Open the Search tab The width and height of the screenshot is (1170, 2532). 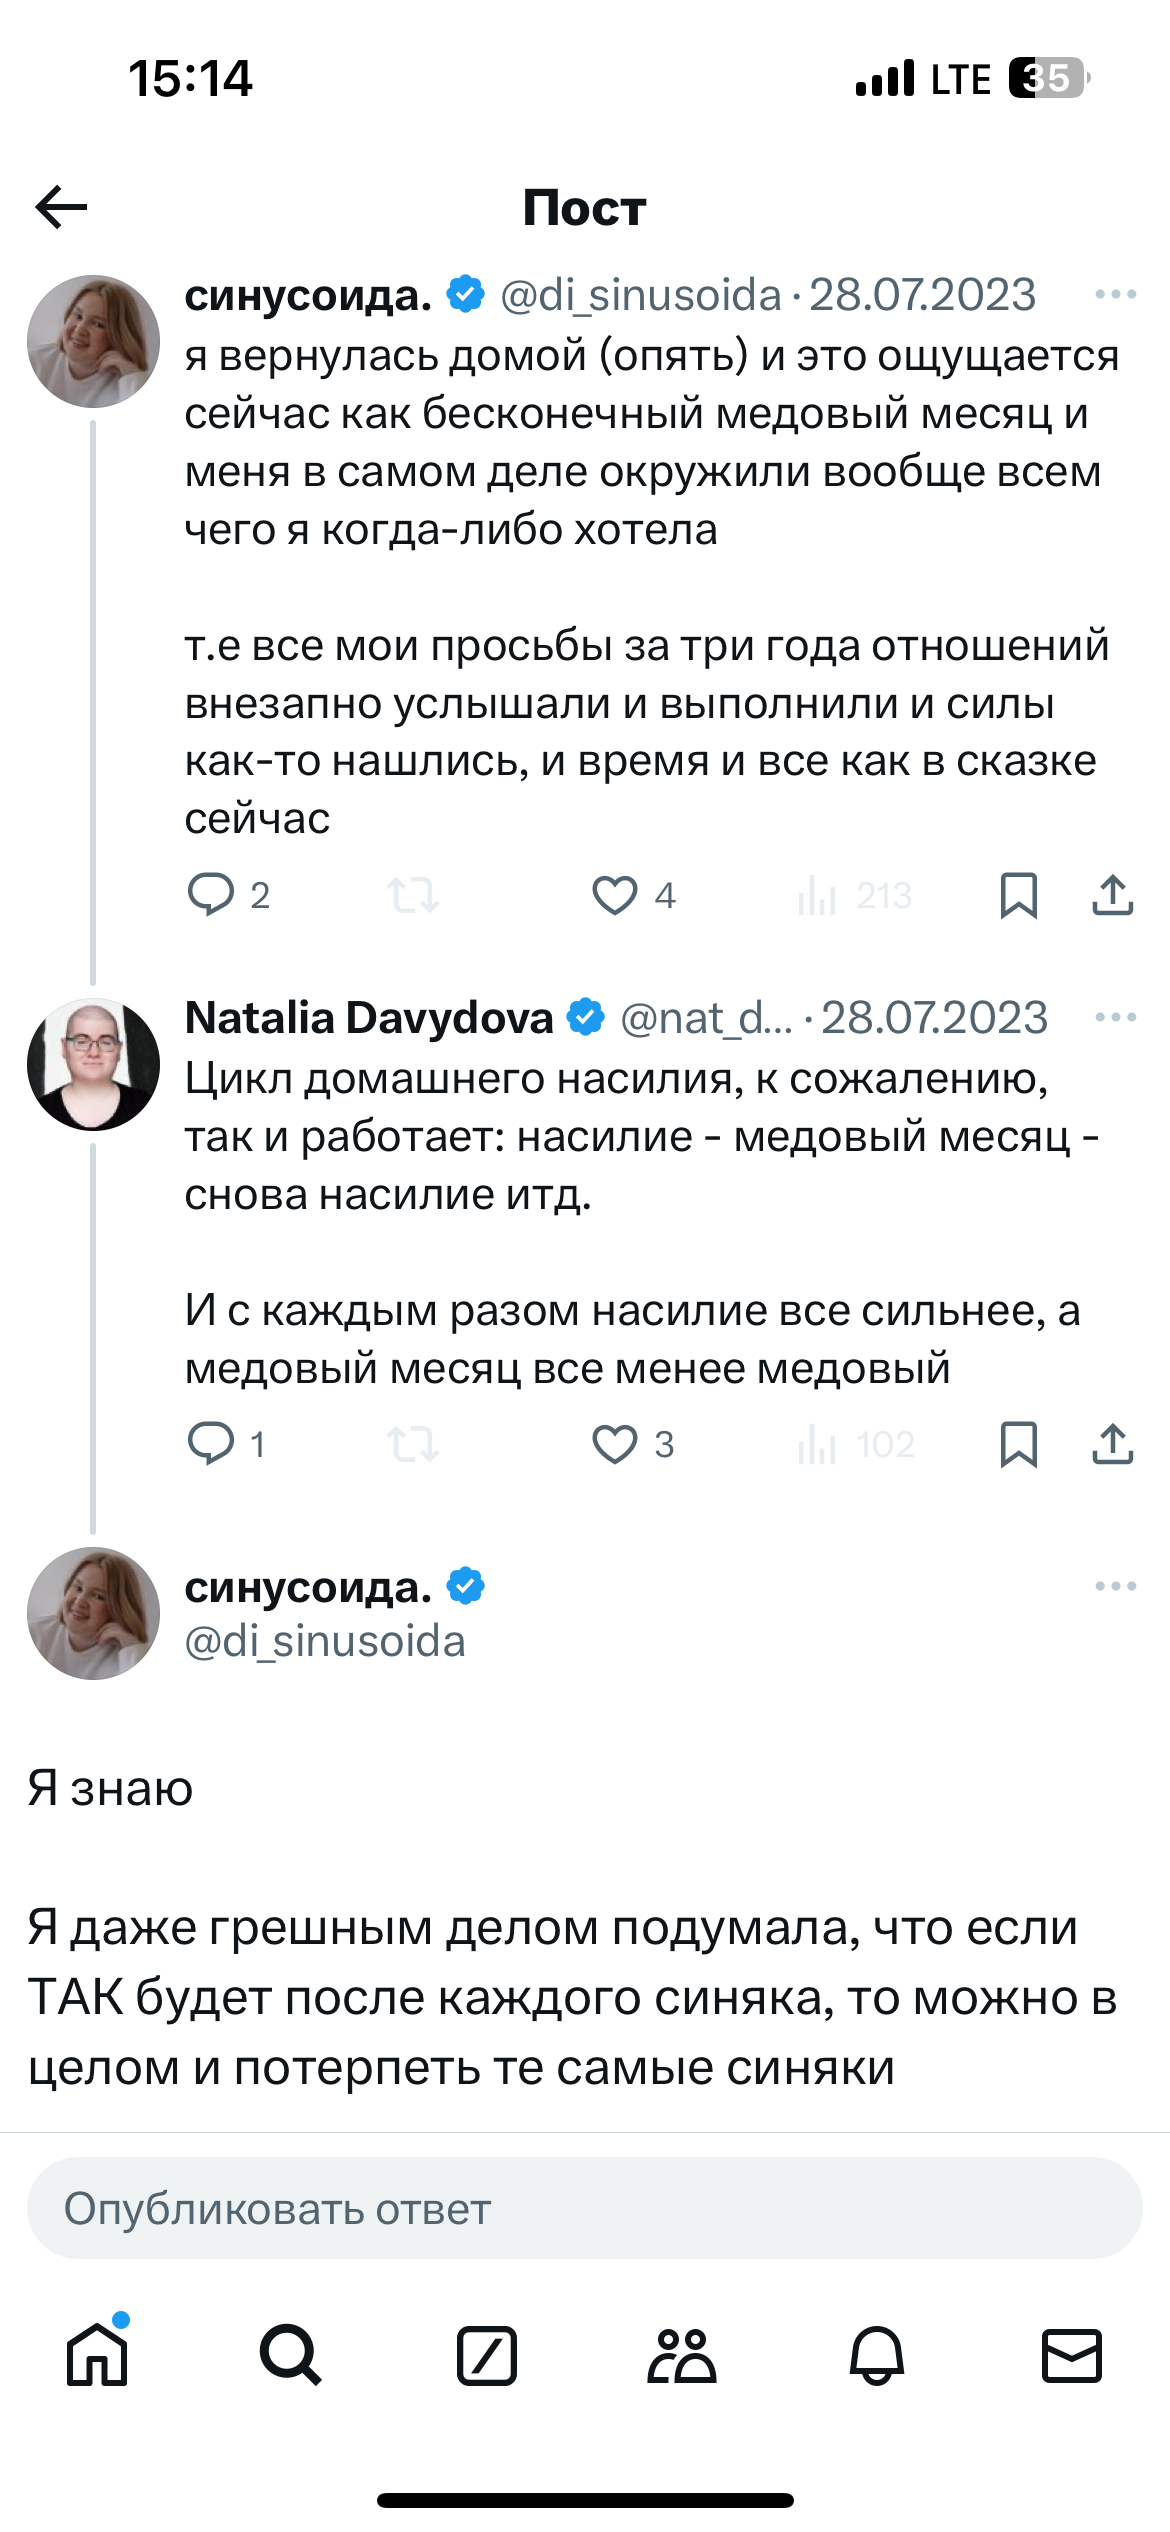click(x=290, y=2356)
